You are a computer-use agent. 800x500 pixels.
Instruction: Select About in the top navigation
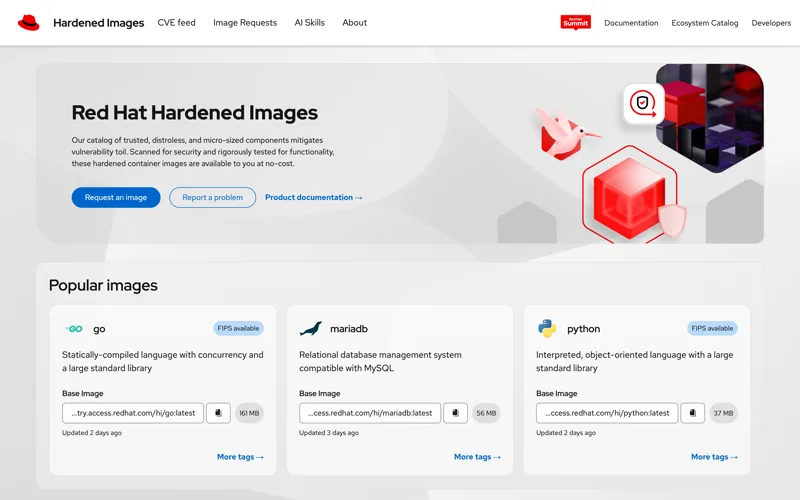click(355, 22)
